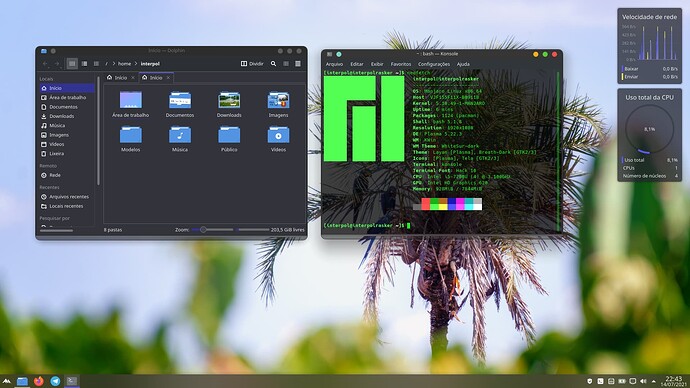The width and height of the screenshot is (690, 388).
Task: Open the clock showing 22:43
Action: pos(673,381)
